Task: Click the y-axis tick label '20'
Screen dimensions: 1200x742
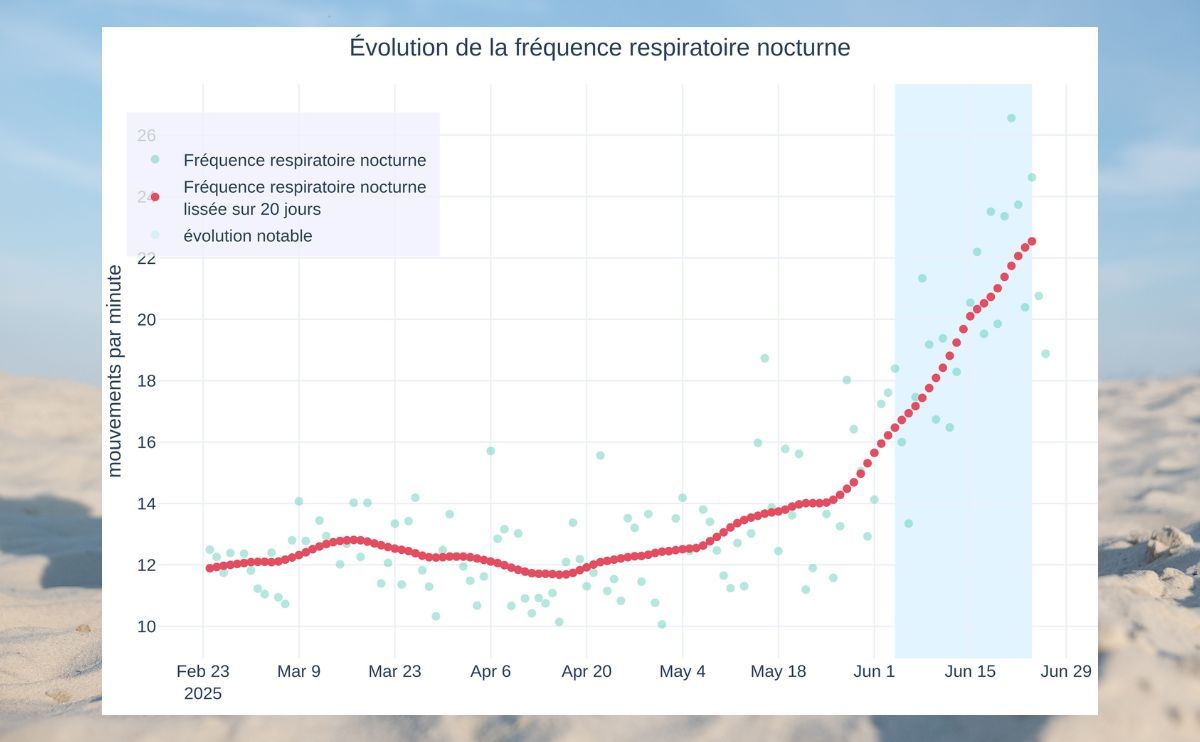Action: [x=146, y=320]
